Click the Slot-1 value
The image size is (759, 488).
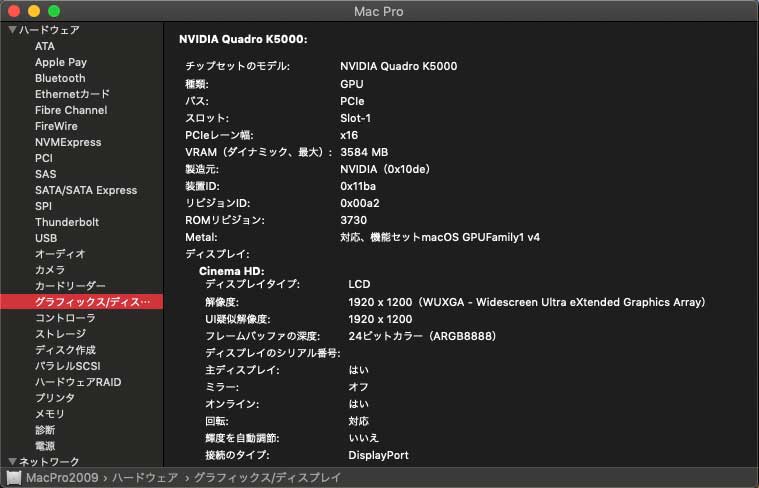click(355, 118)
